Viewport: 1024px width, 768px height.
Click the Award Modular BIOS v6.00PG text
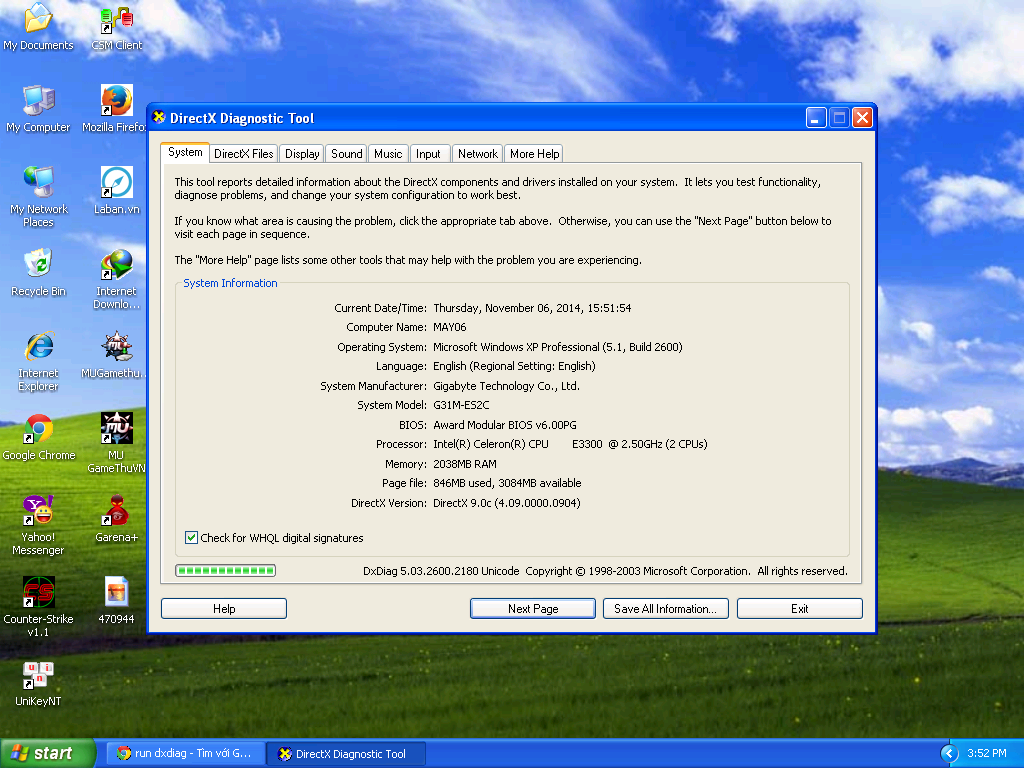coord(505,424)
